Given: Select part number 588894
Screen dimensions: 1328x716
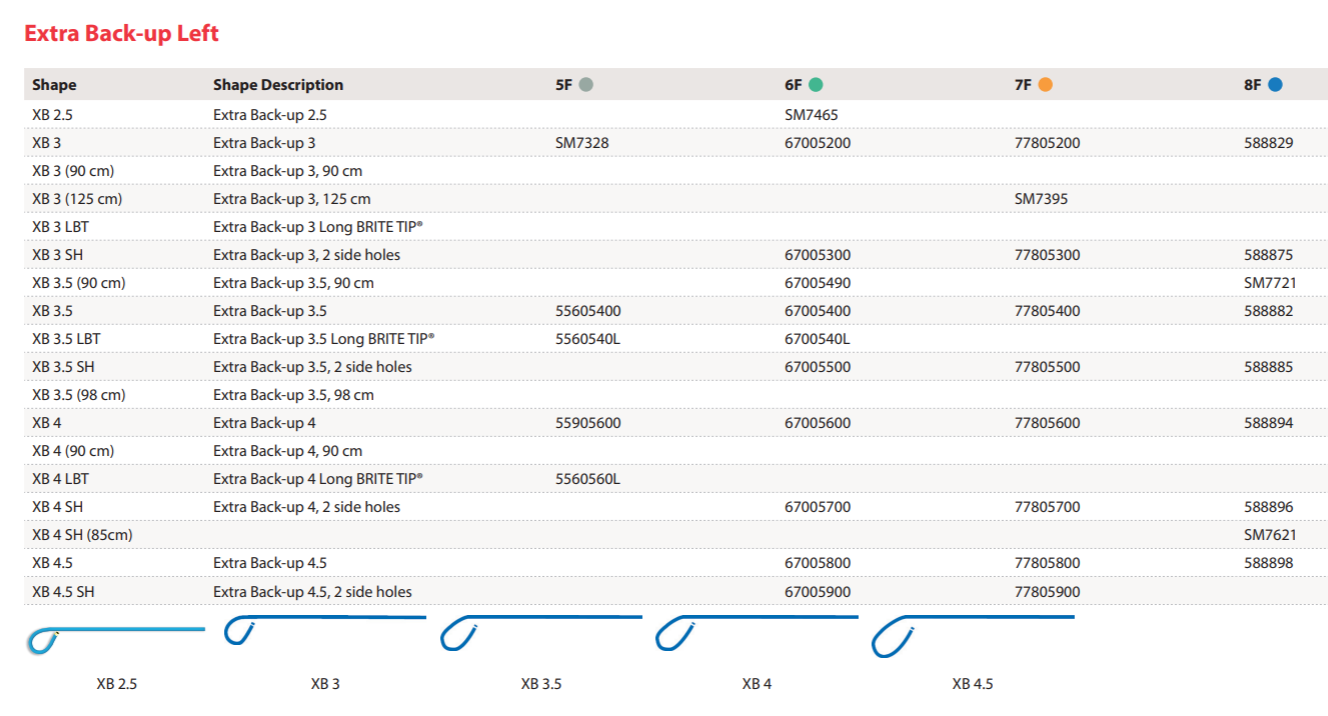Looking at the screenshot, I should tap(1269, 423).
